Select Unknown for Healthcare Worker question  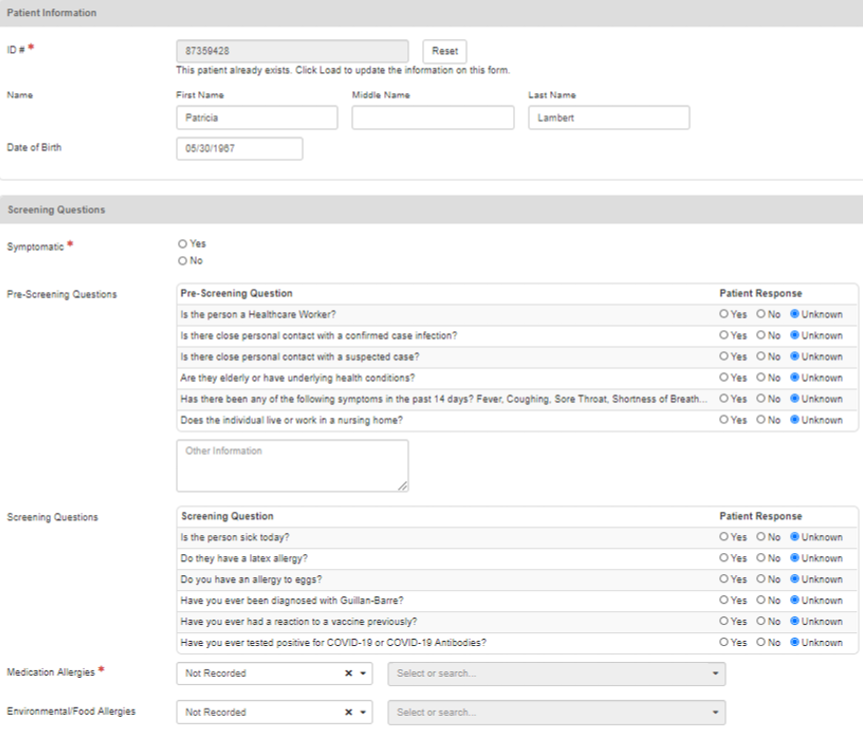[795, 314]
